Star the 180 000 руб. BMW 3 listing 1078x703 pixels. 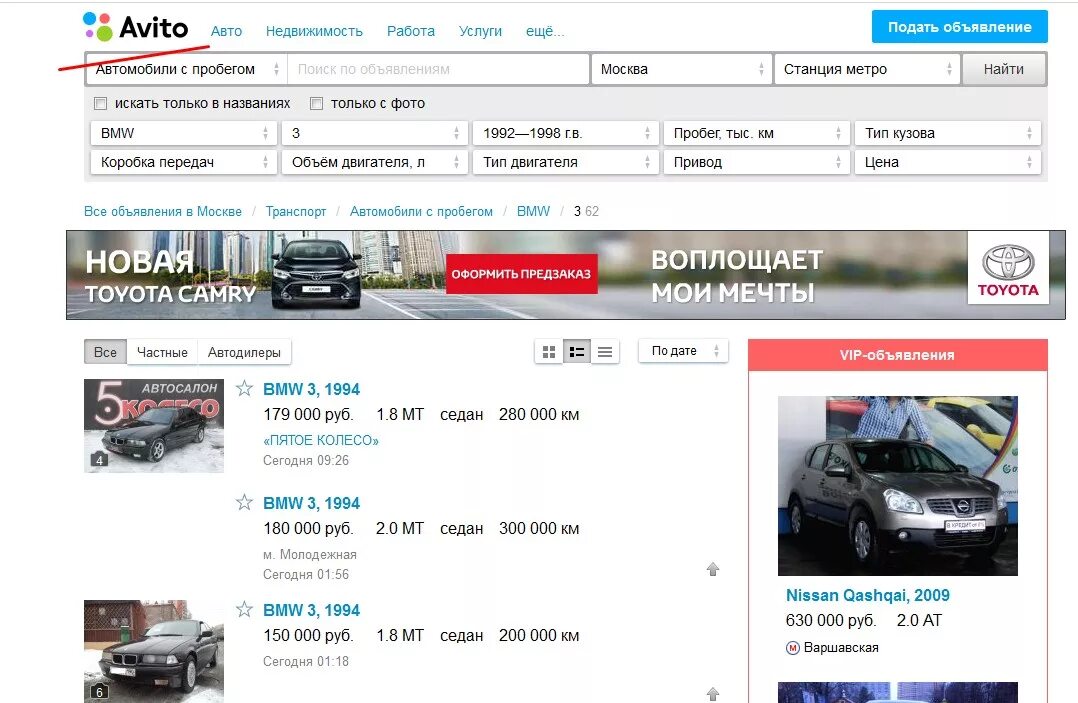click(x=244, y=502)
